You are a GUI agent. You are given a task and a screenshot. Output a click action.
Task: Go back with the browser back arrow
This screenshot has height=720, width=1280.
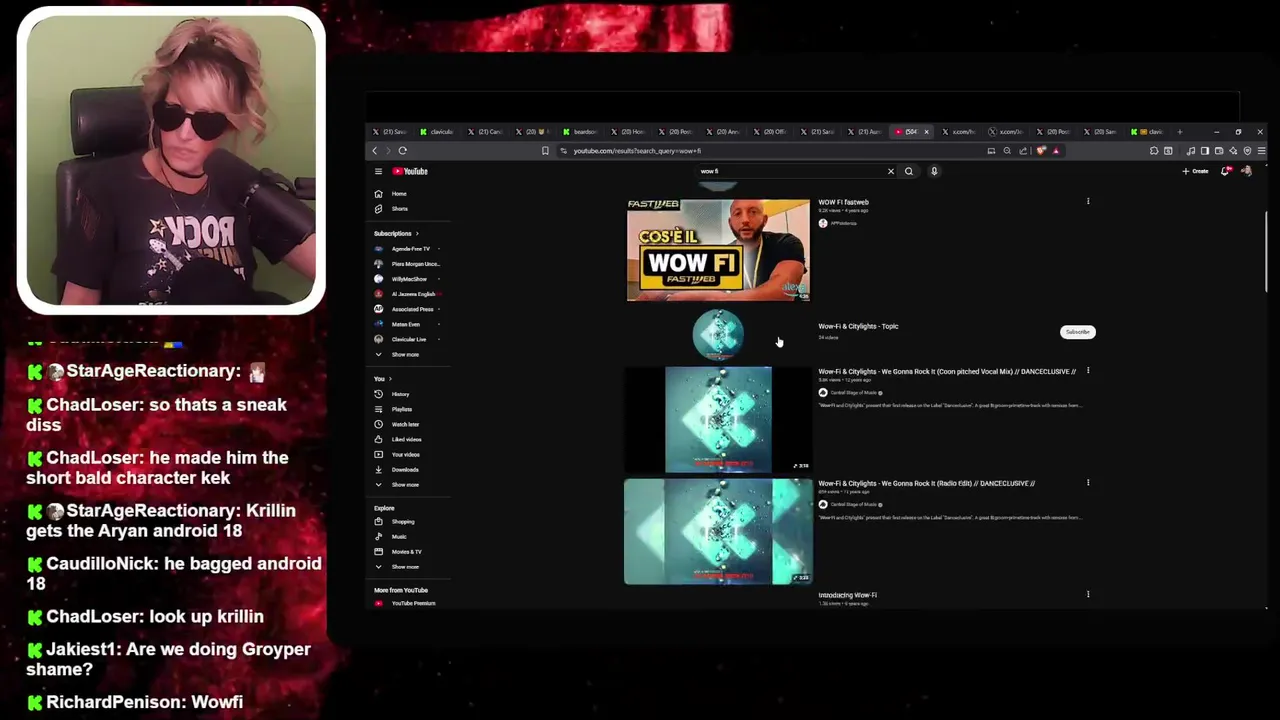click(375, 151)
